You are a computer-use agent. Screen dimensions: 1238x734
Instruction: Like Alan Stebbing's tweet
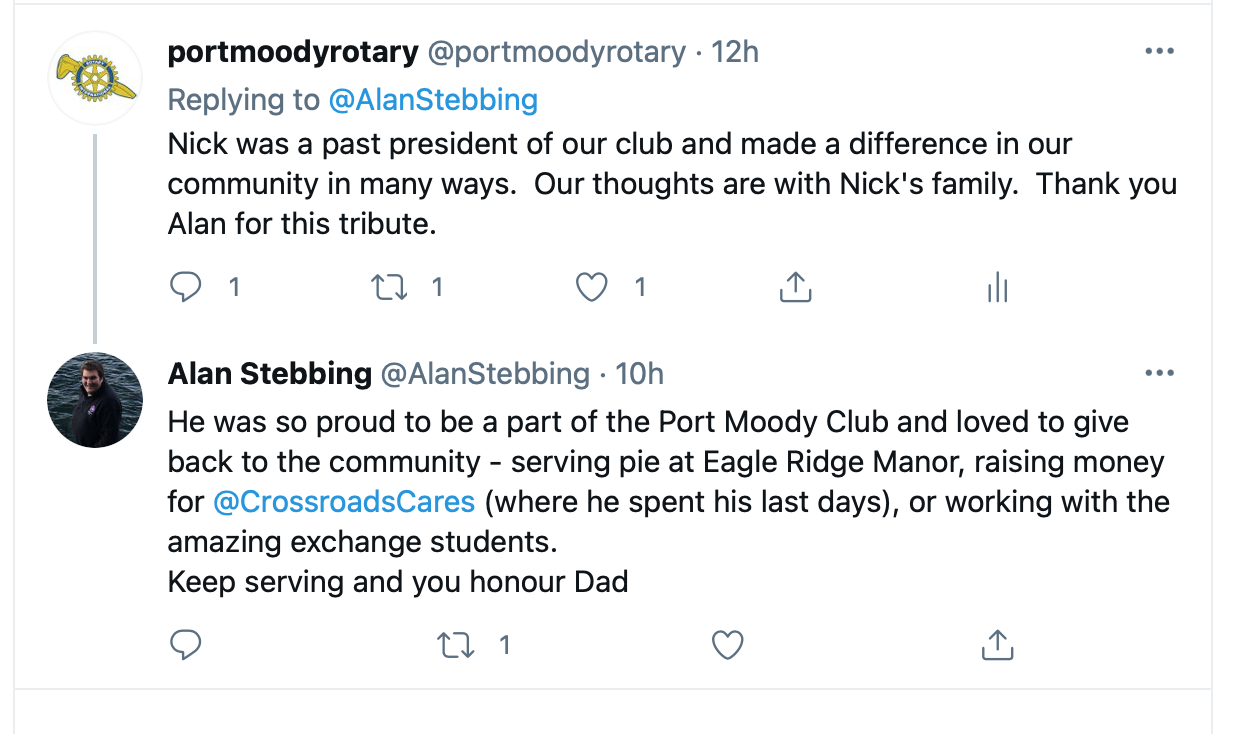coord(727,645)
